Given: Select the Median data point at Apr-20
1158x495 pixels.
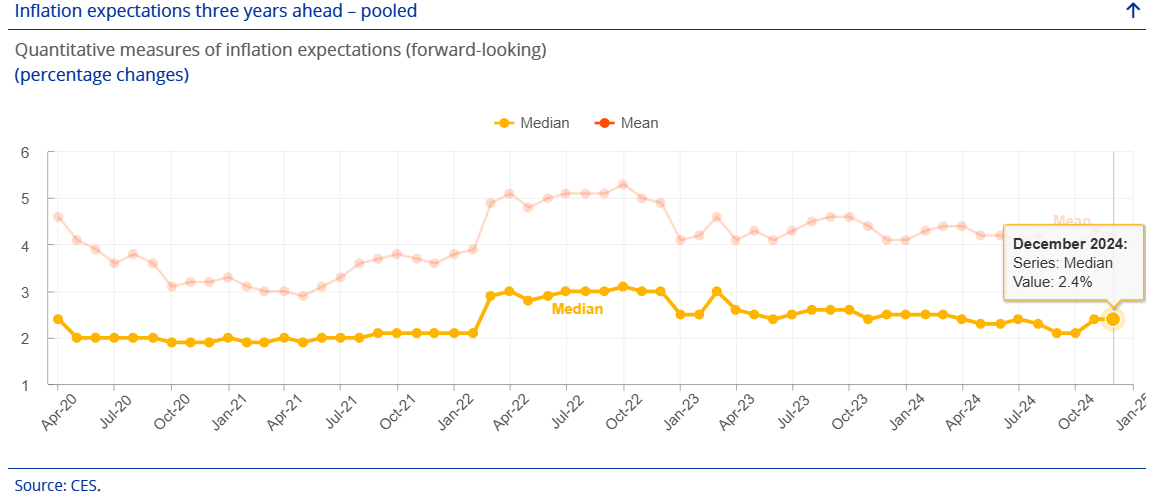Looking at the screenshot, I should [x=58, y=319].
